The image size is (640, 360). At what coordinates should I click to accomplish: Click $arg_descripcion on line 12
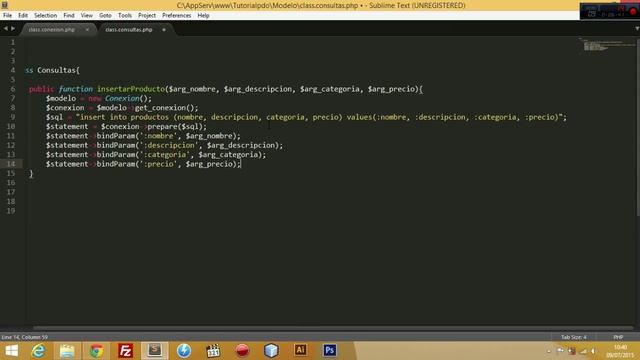(240, 145)
